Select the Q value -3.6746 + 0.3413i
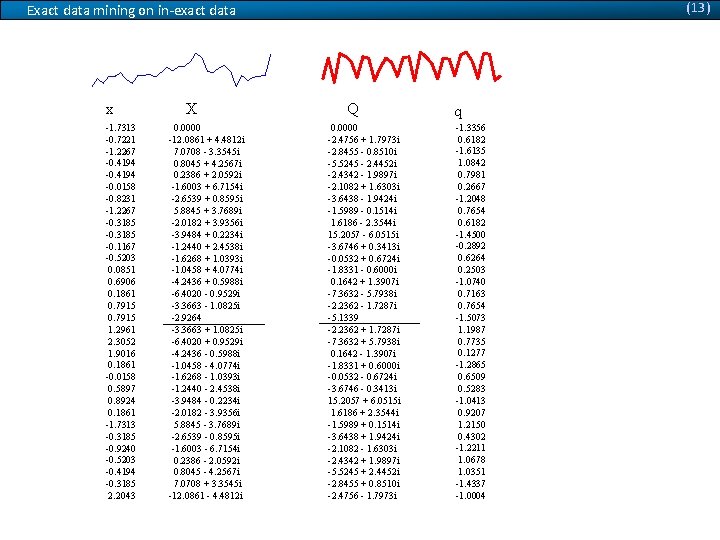The image size is (720, 540). [364, 247]
